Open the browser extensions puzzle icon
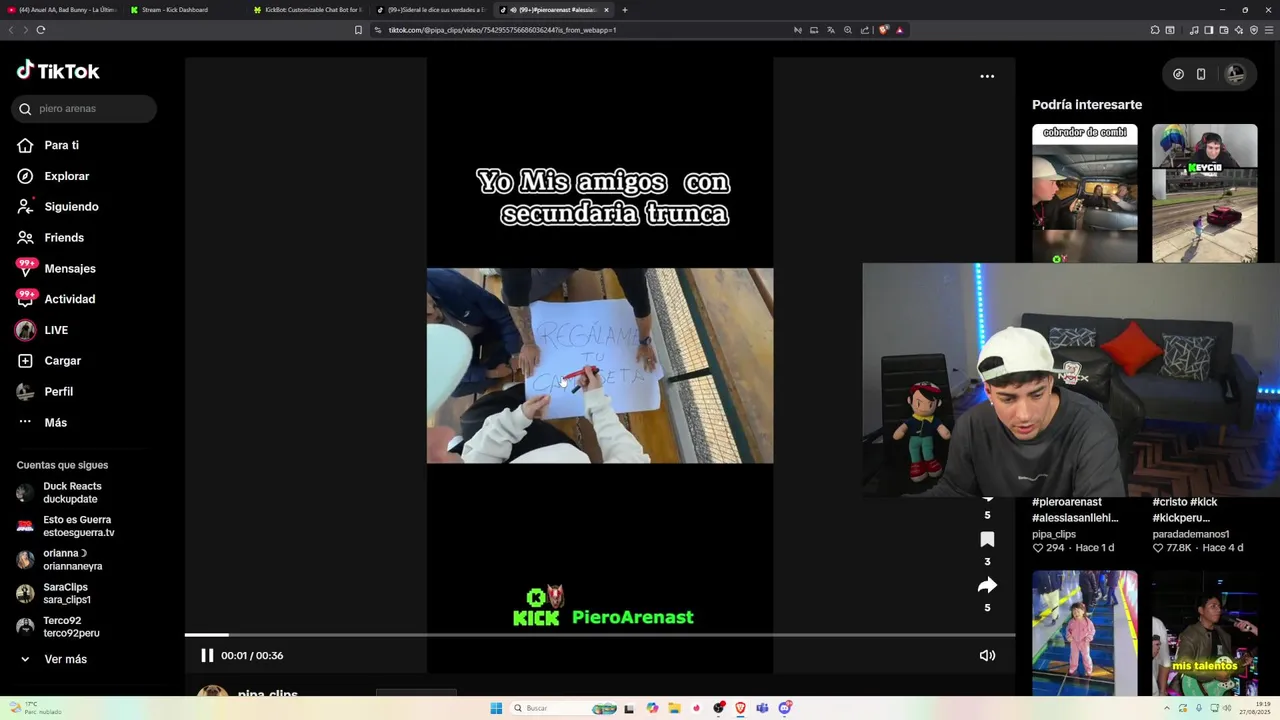 coord(1155,30)
